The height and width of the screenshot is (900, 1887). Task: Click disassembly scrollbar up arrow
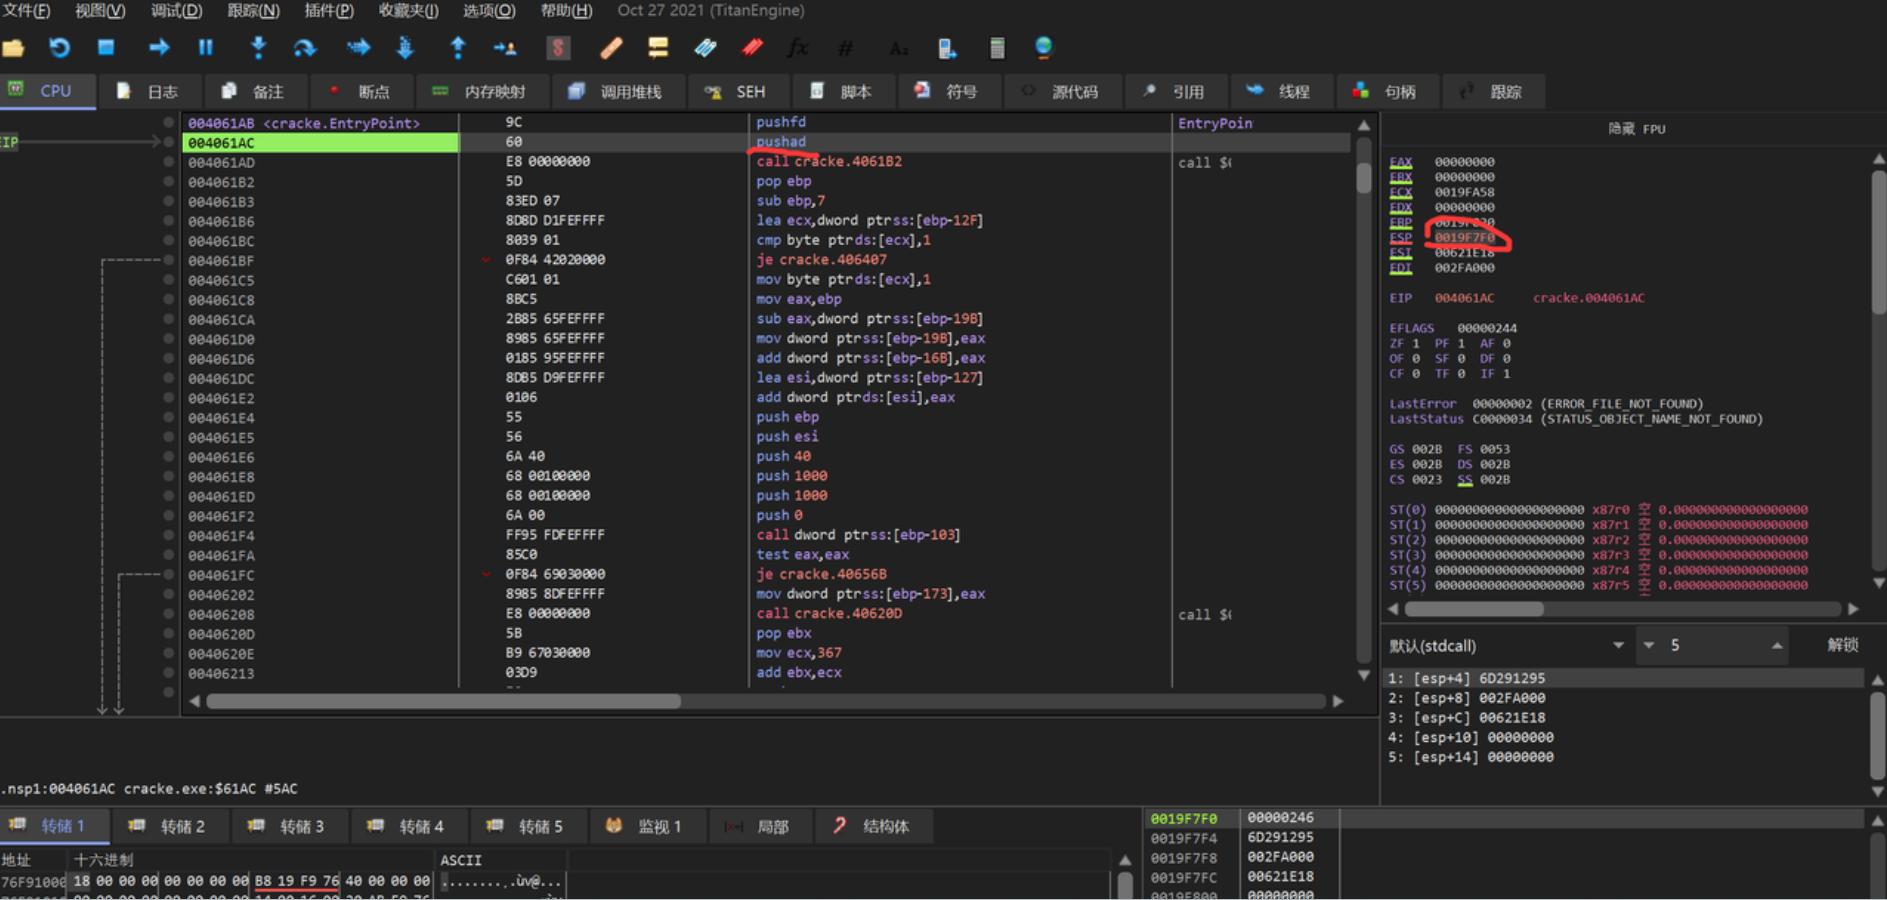1364,125
